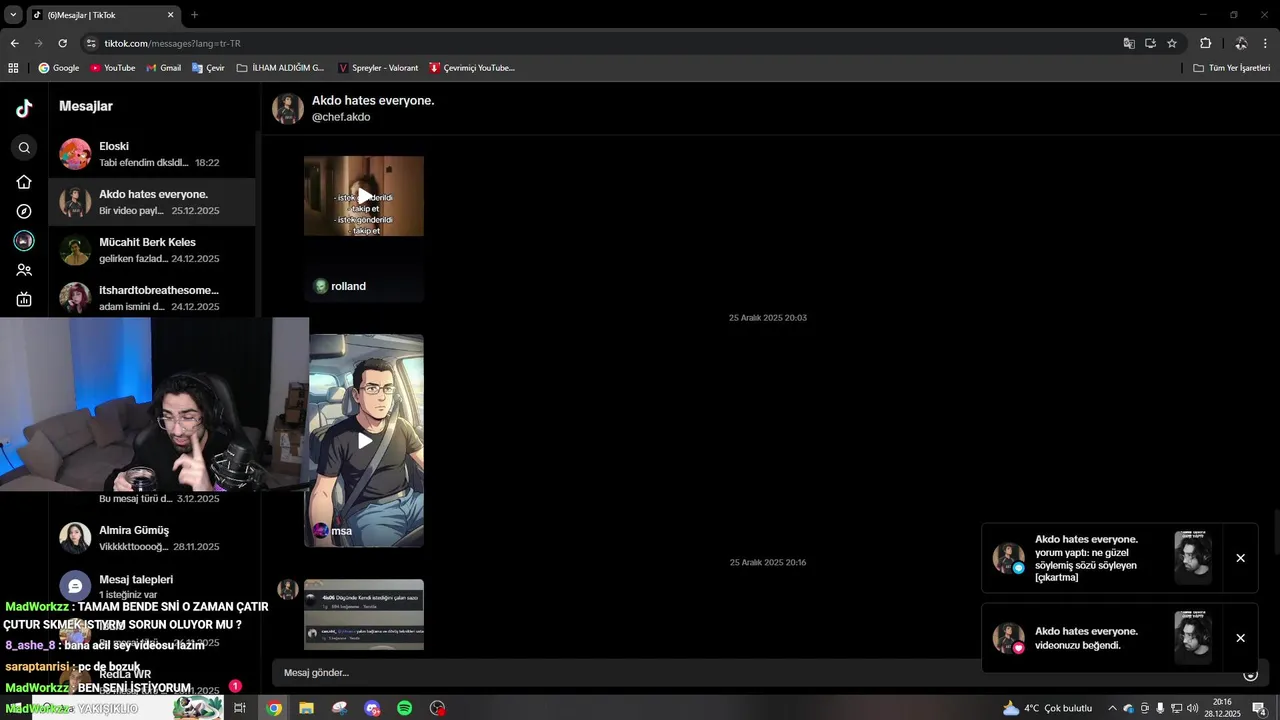Open the weather widget Çok bulutlu

point(1047,708)
